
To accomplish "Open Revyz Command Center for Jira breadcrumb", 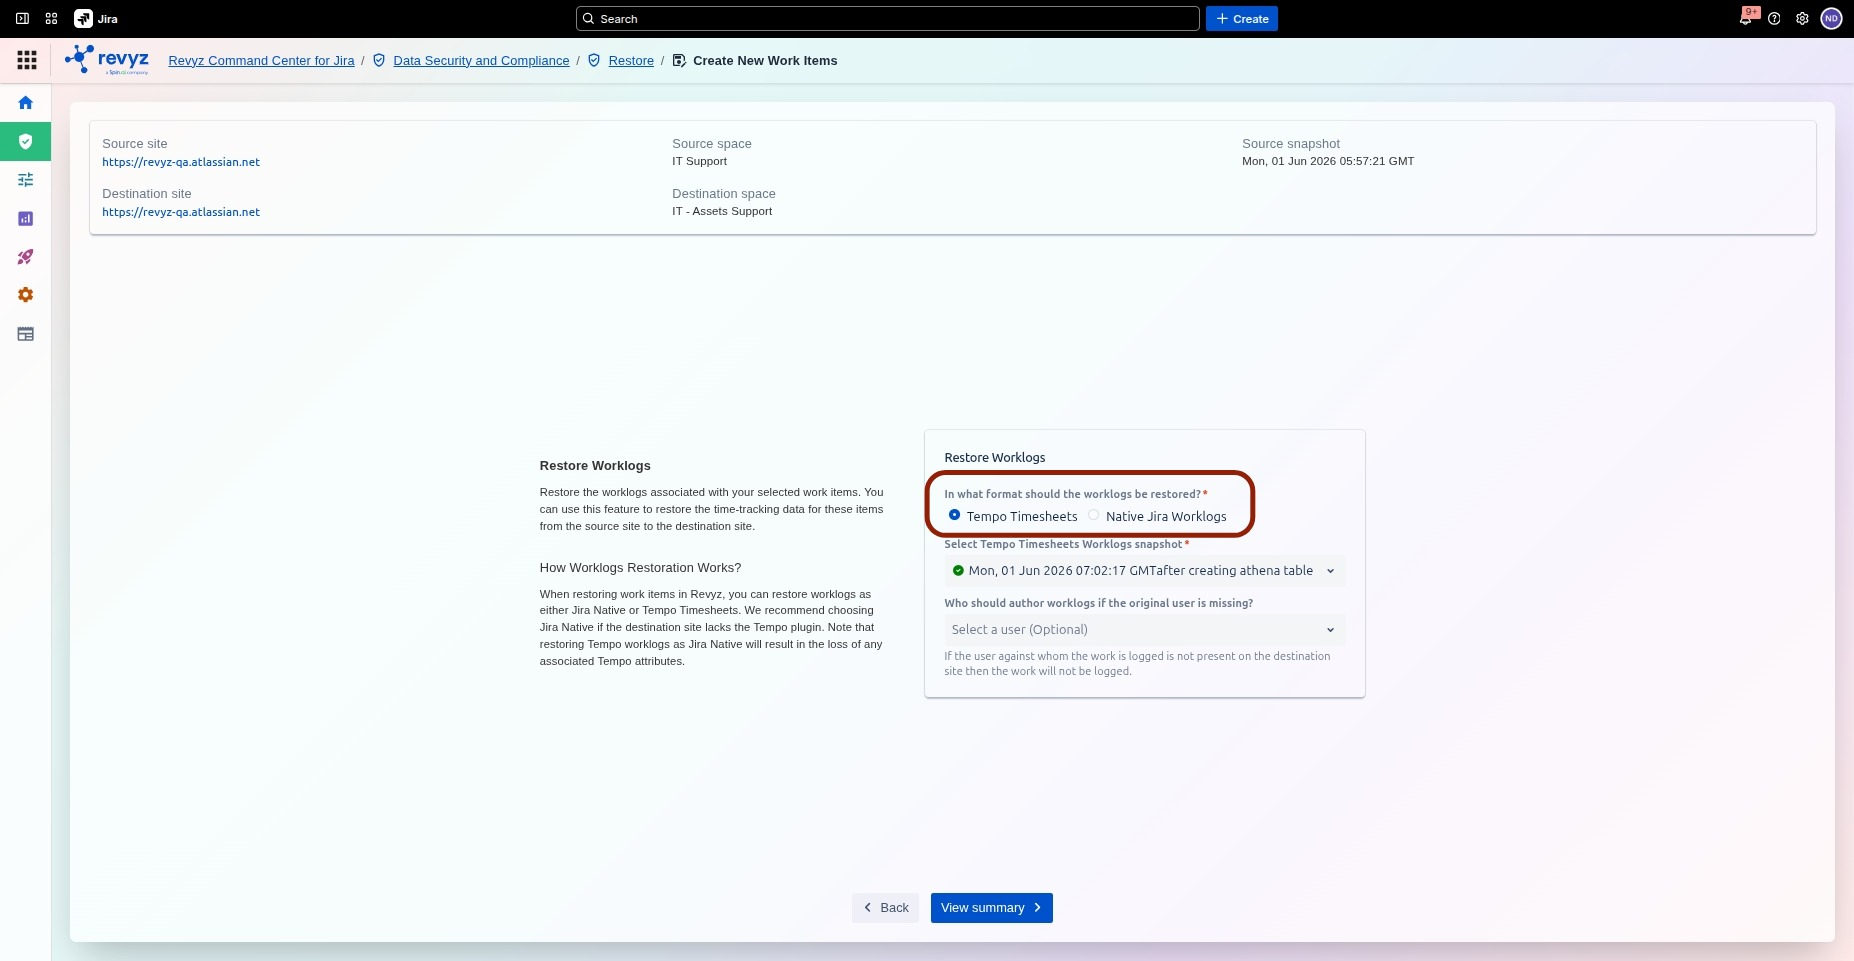I will 261,61.
